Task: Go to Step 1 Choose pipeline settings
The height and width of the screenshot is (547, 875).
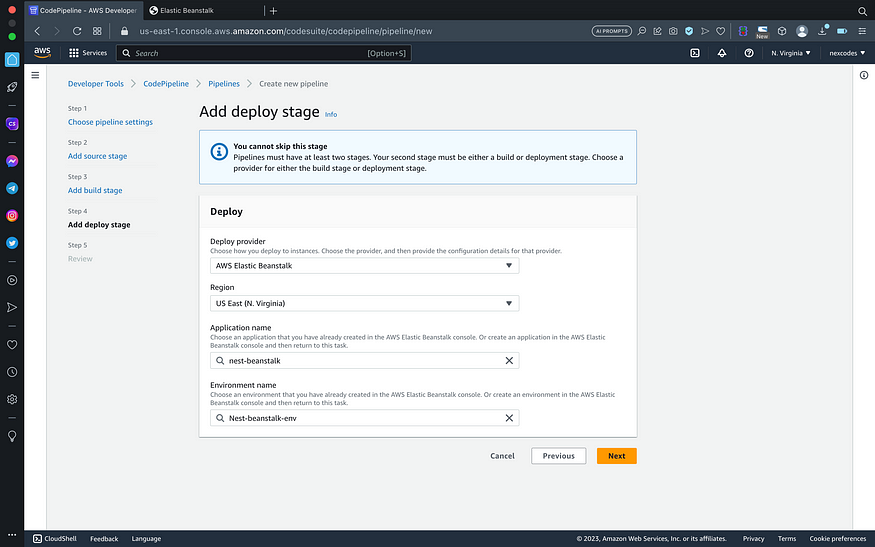Action: pyautogui.click(x=110, y=122)
